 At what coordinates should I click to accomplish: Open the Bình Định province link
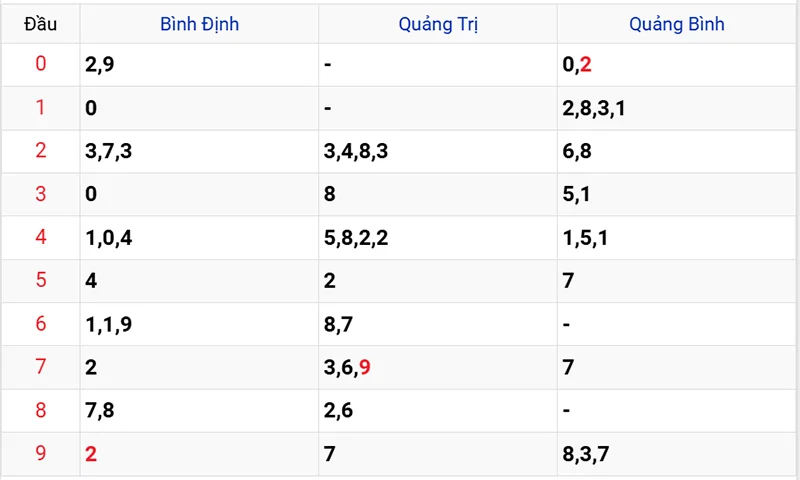tap(199, 24)
